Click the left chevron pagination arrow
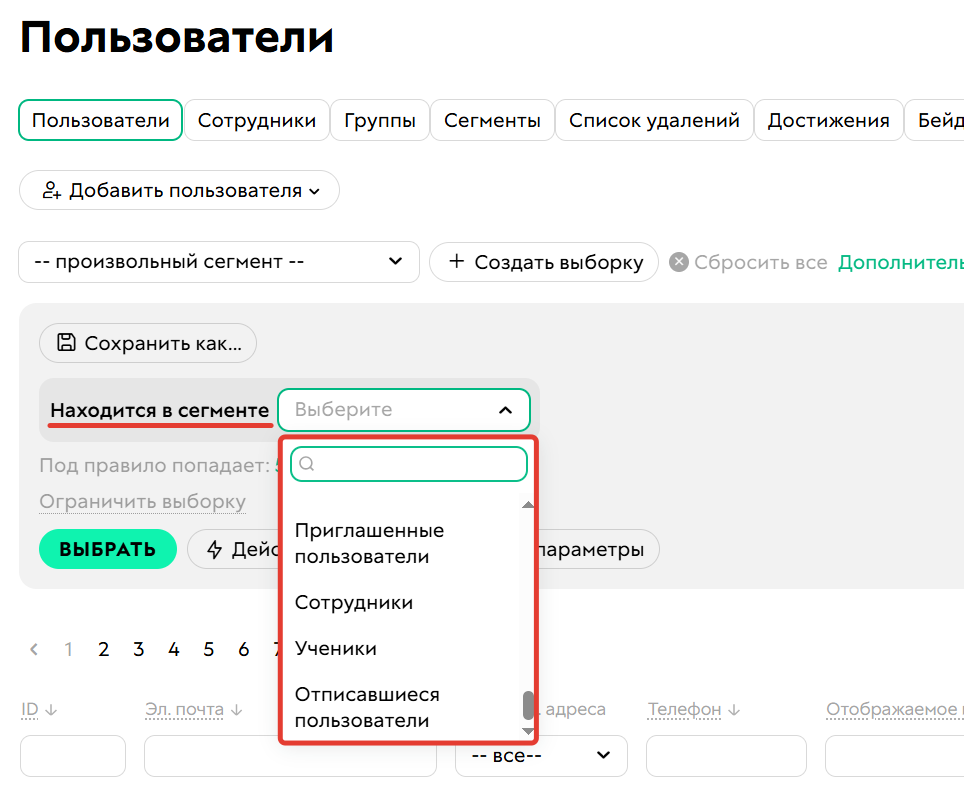Viewport: 964px width, 792px height. point(33,649)
